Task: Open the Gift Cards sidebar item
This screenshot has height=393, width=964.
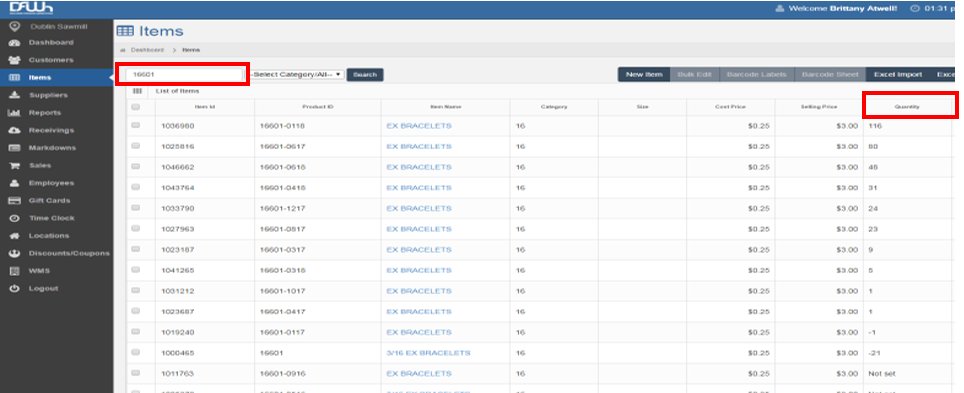Action: tap(49, 200)
